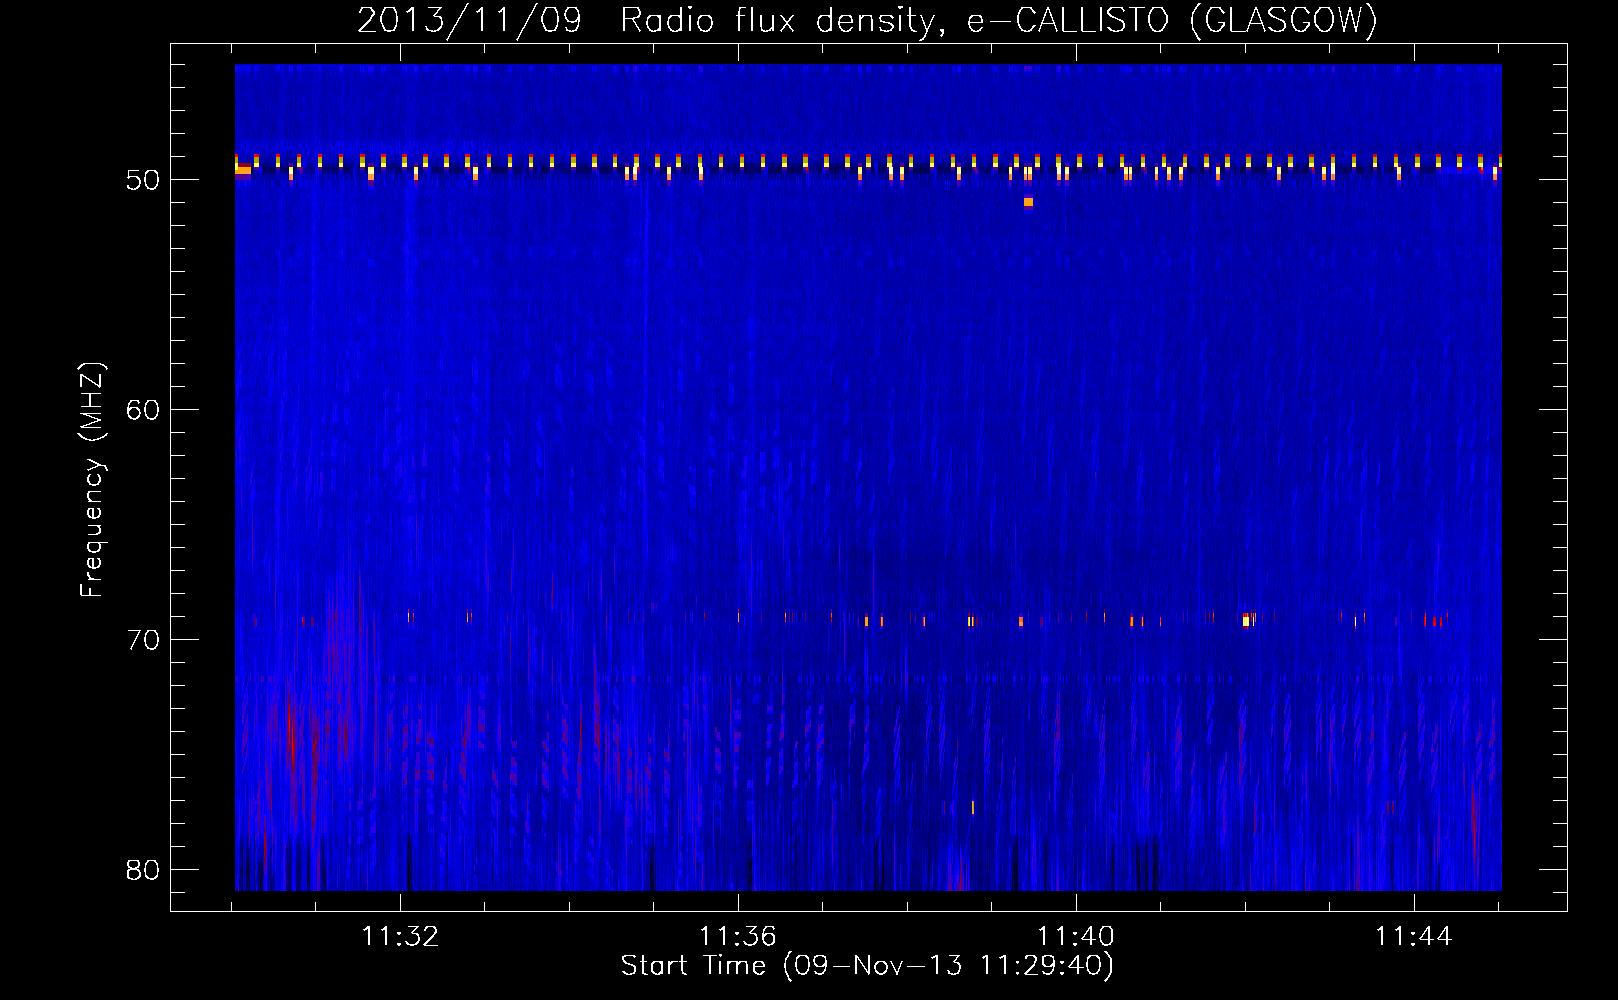The height and width of the screenshot is (1000, 1618).
Task: Click the isolated orange spot below the 50 MHz line
Action: [x=1028, y=202]
